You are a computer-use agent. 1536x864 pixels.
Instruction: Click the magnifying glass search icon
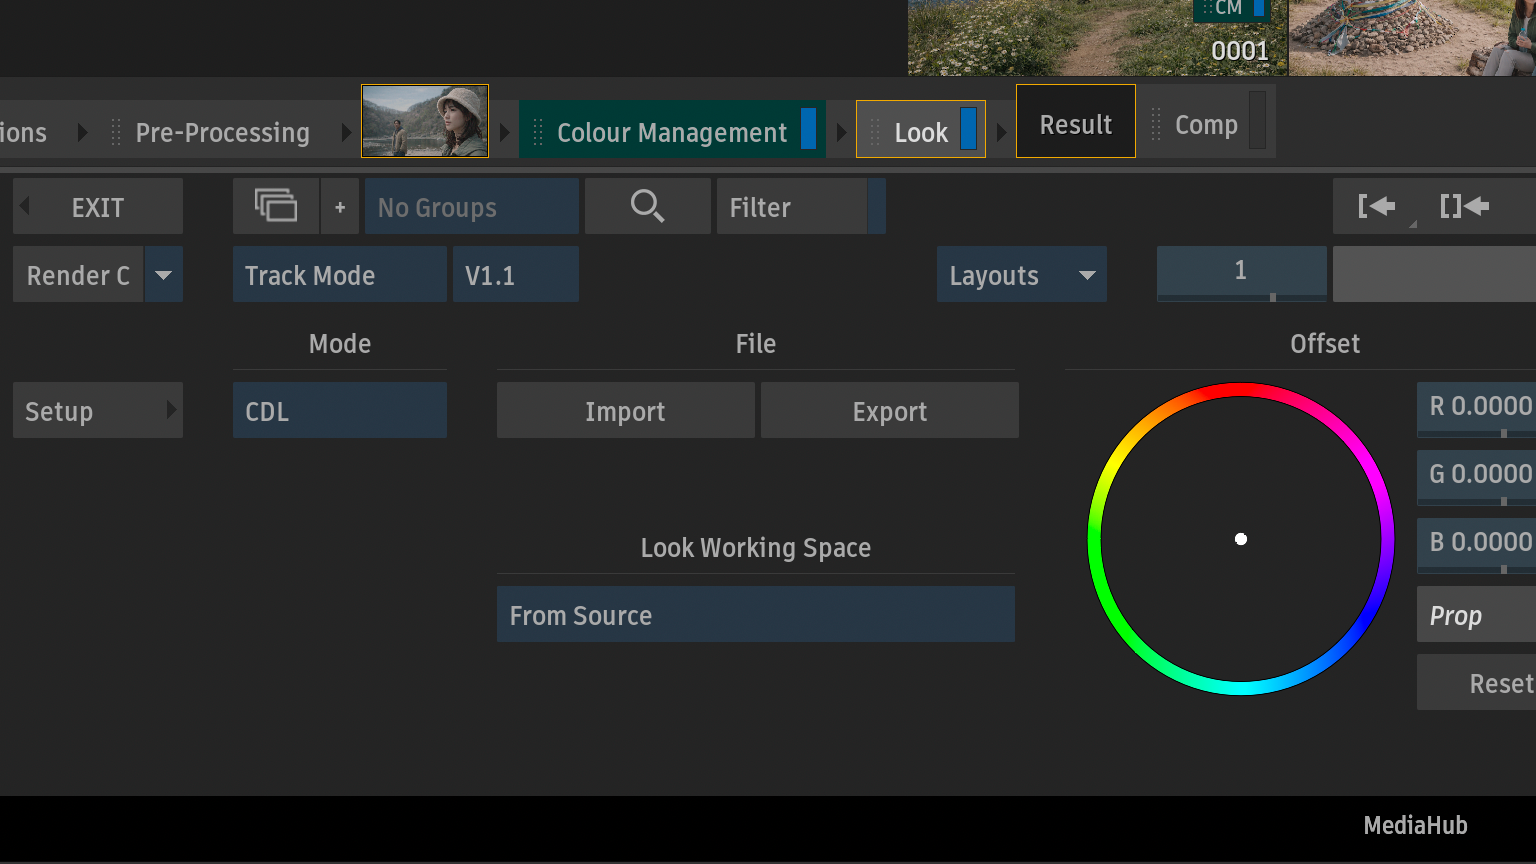click(647, 206)
